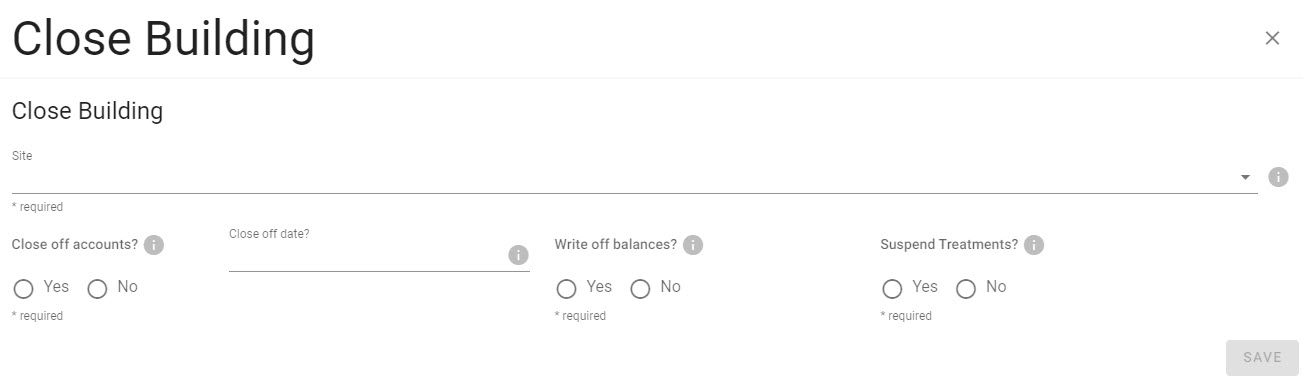The height and width of the screenshot is (384, 1303).
Task: View info icon for Close off date
Action: 518,255
